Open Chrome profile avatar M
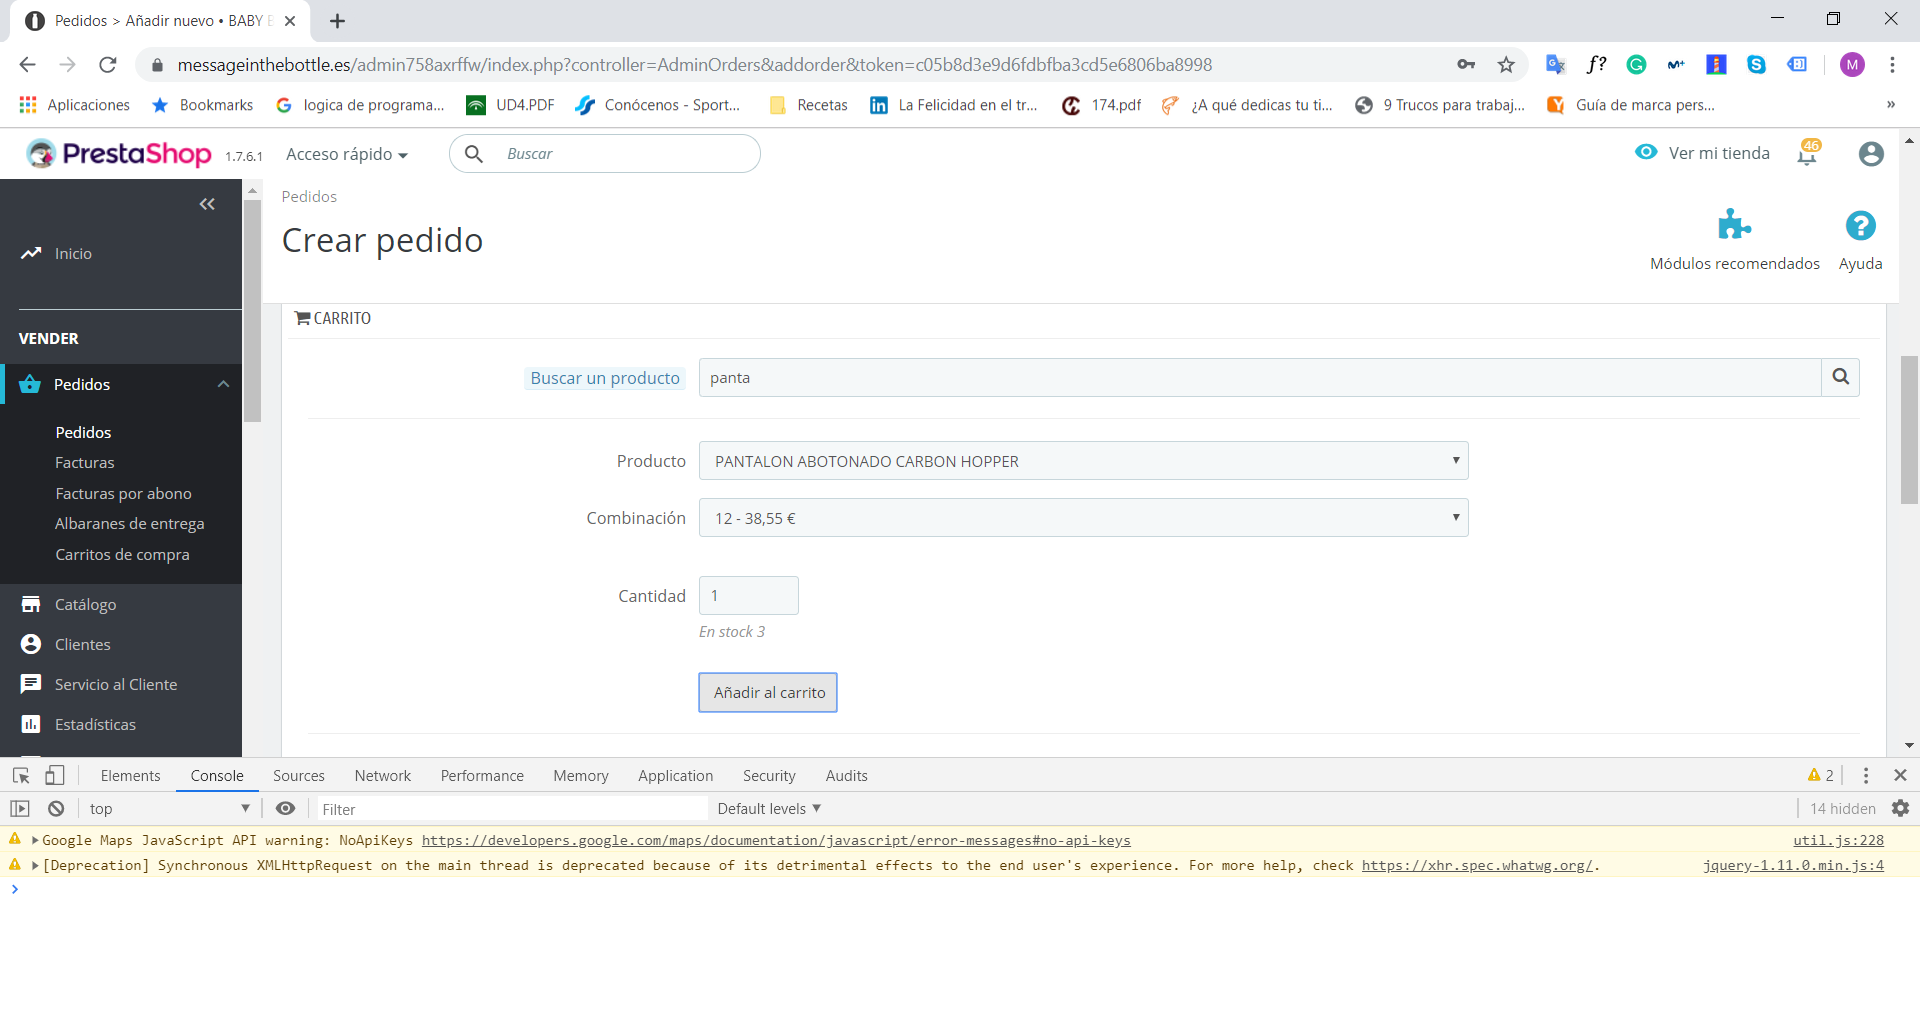 1852,65
